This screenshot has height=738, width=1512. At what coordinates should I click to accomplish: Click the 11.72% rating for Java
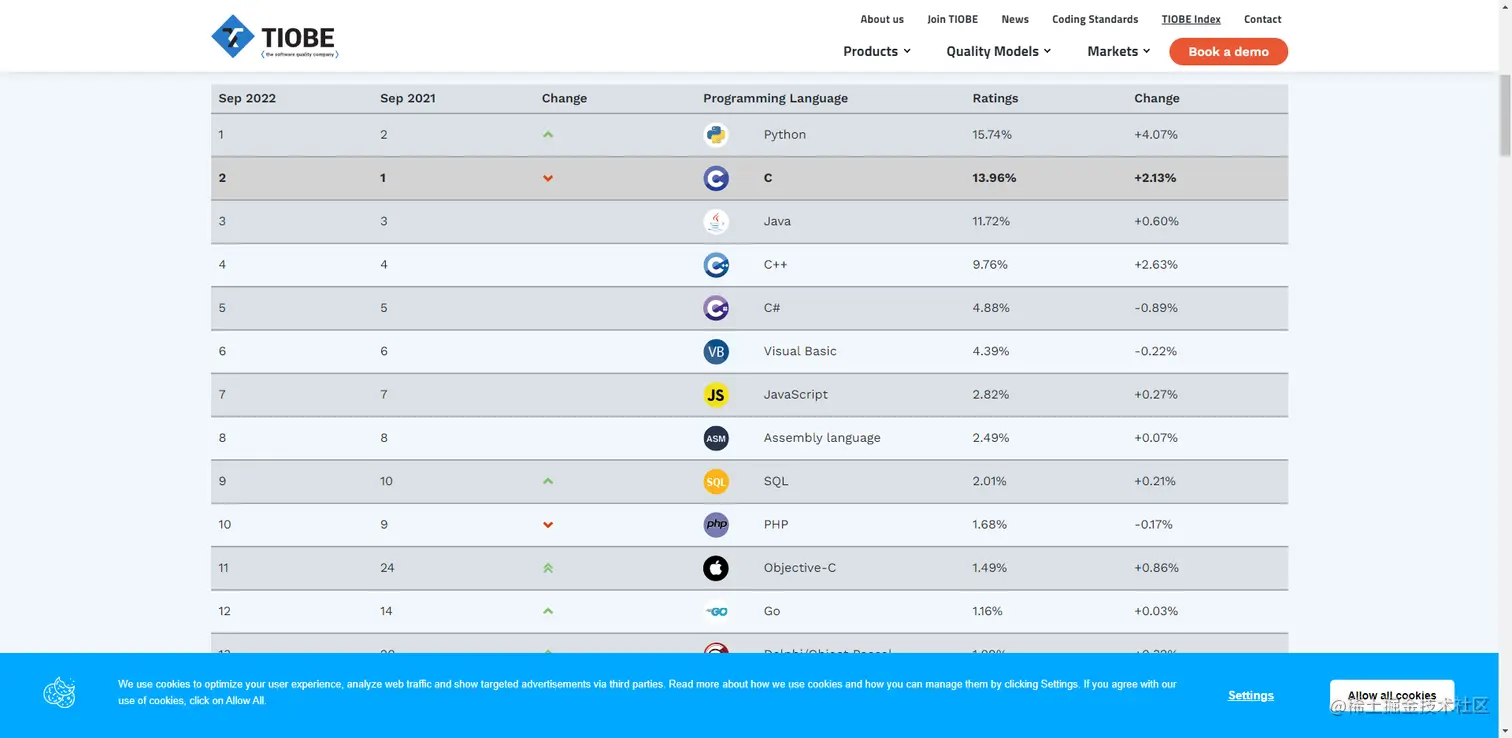(x=991, y=221)
